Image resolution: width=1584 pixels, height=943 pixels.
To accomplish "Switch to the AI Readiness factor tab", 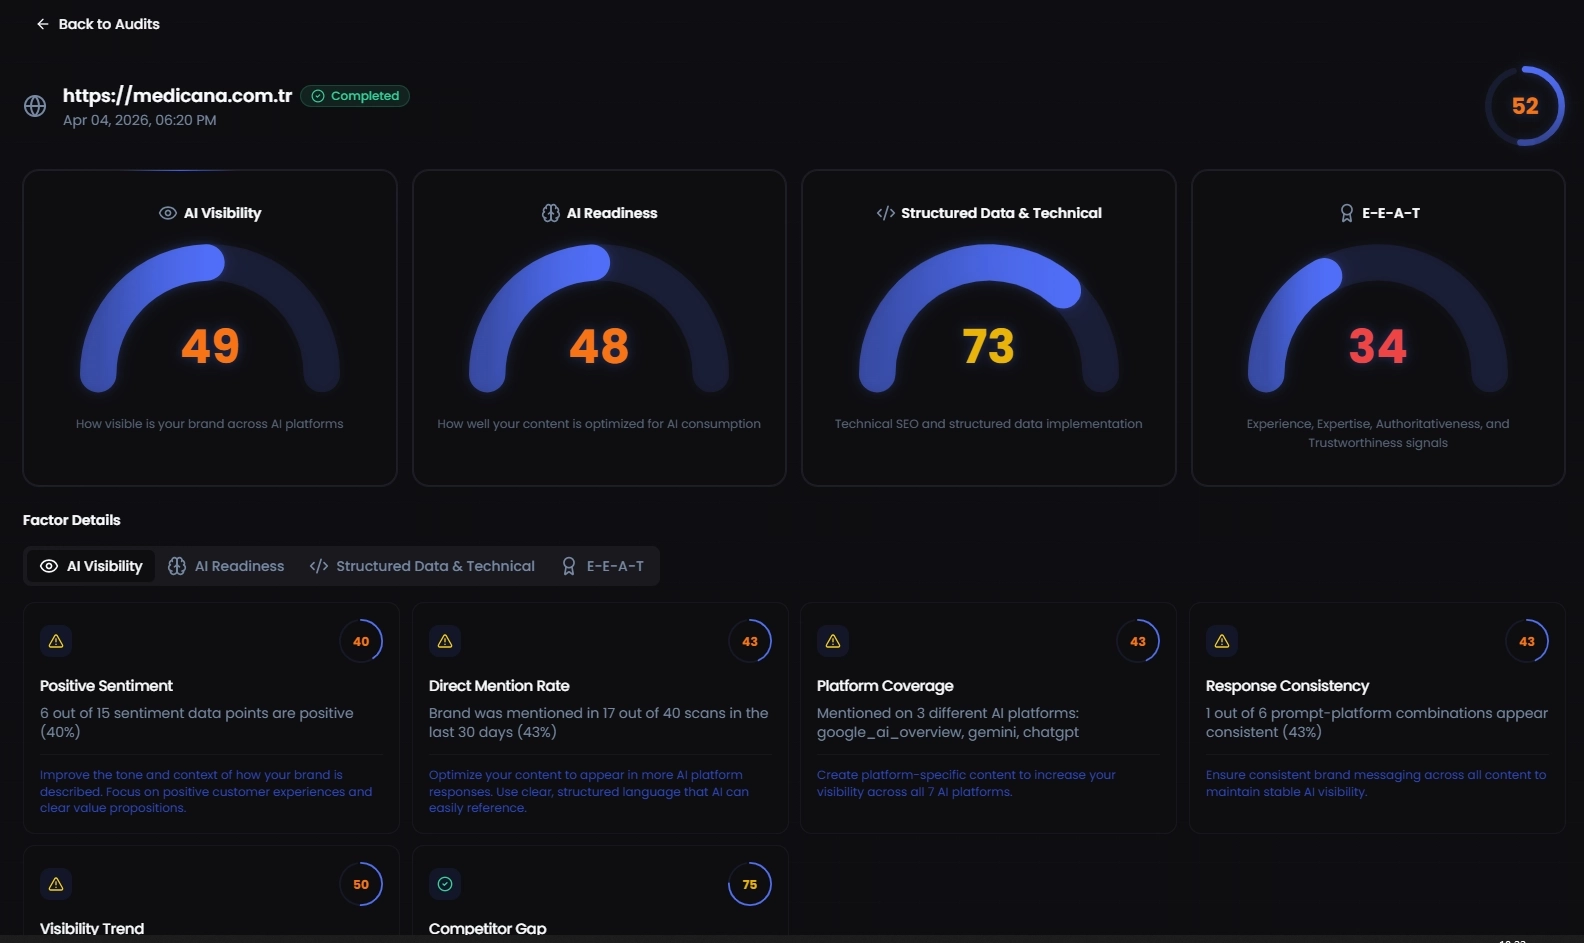I will coord(226,566).
